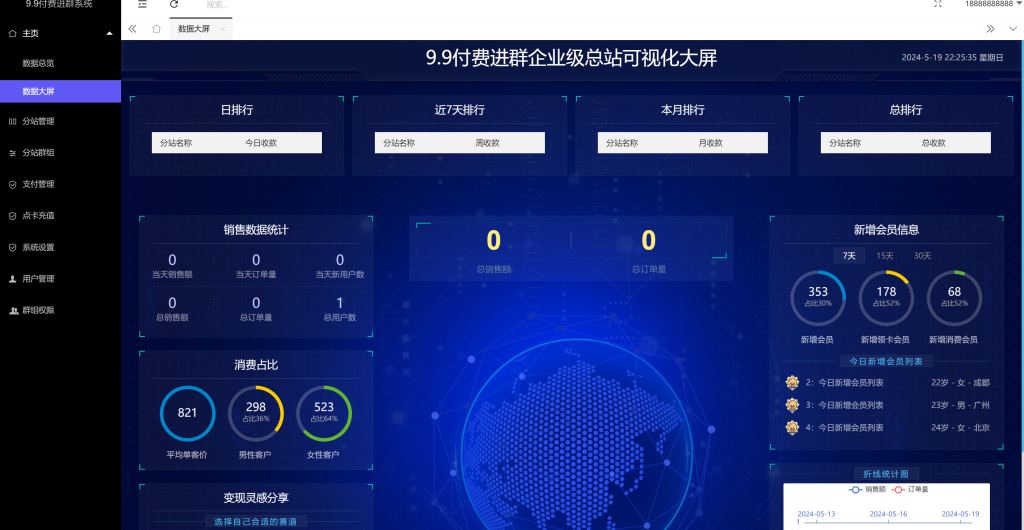Viewport: 1024px width, 530px height.
Task: Click the 353 新增会员 ring chart
Action: click(818, 298)
